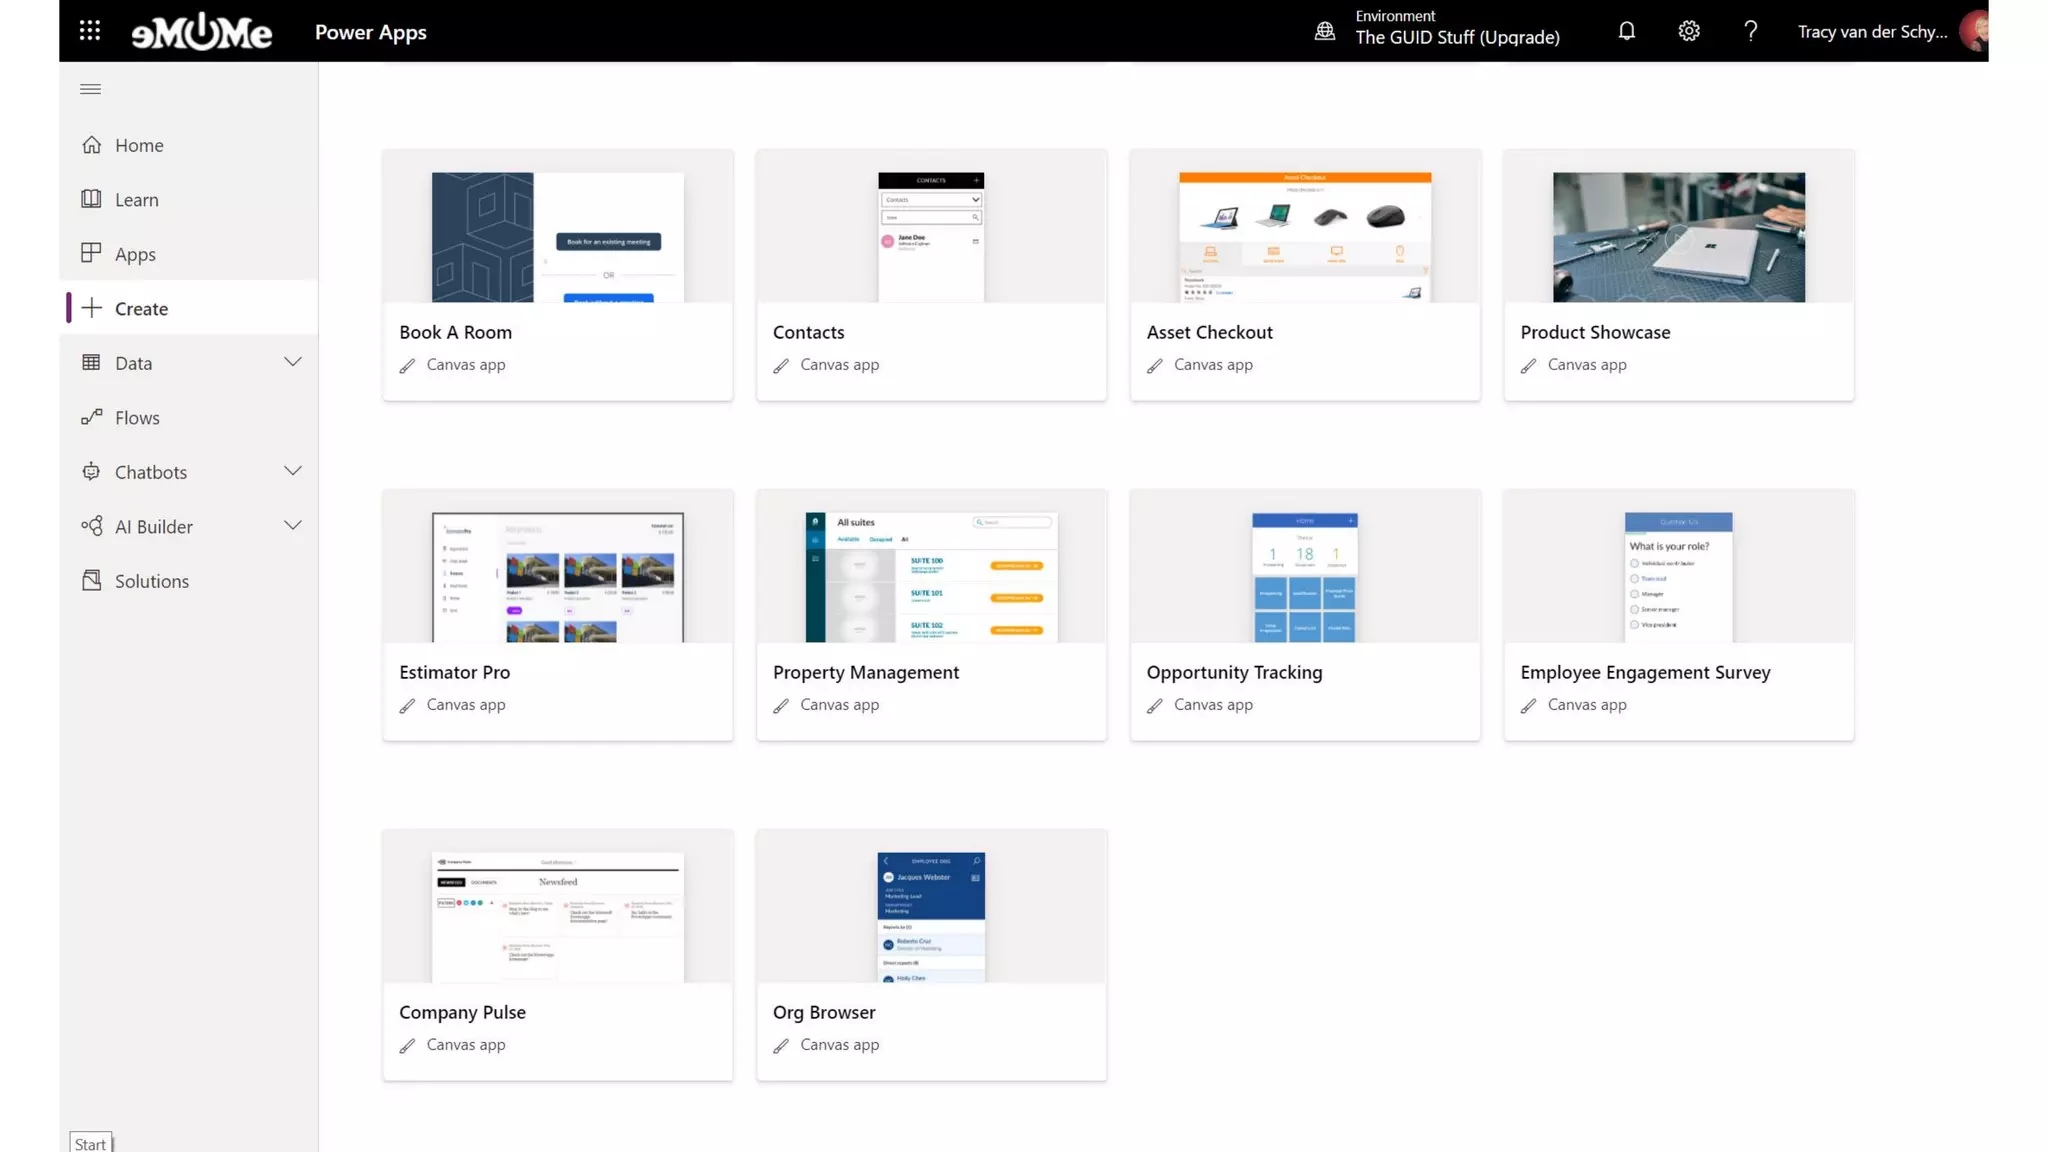Image resolution: width=2048 pixels, height=1152 pixels.
Task: Open the user account avatar
Action: coord(1974,31)
